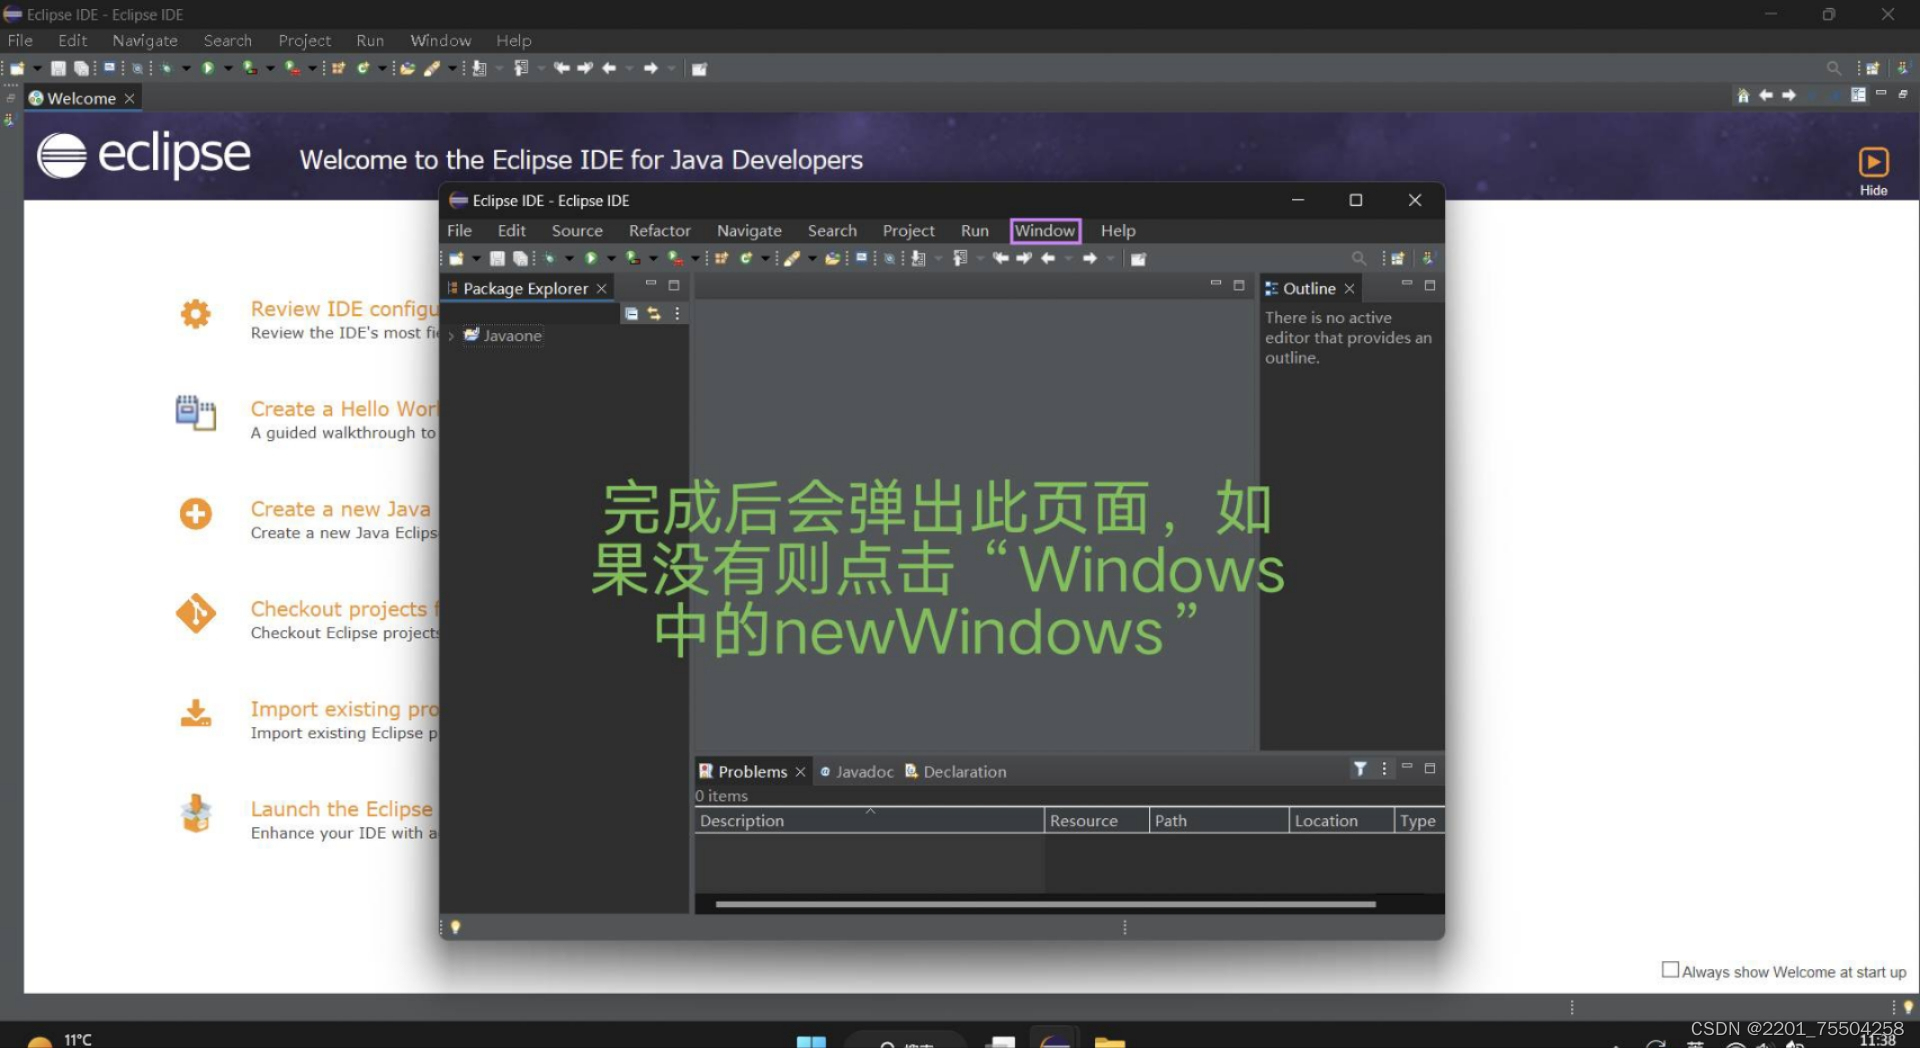
Task: Click 'Create a Hello World' link on Welcome page
Action: 345,409
